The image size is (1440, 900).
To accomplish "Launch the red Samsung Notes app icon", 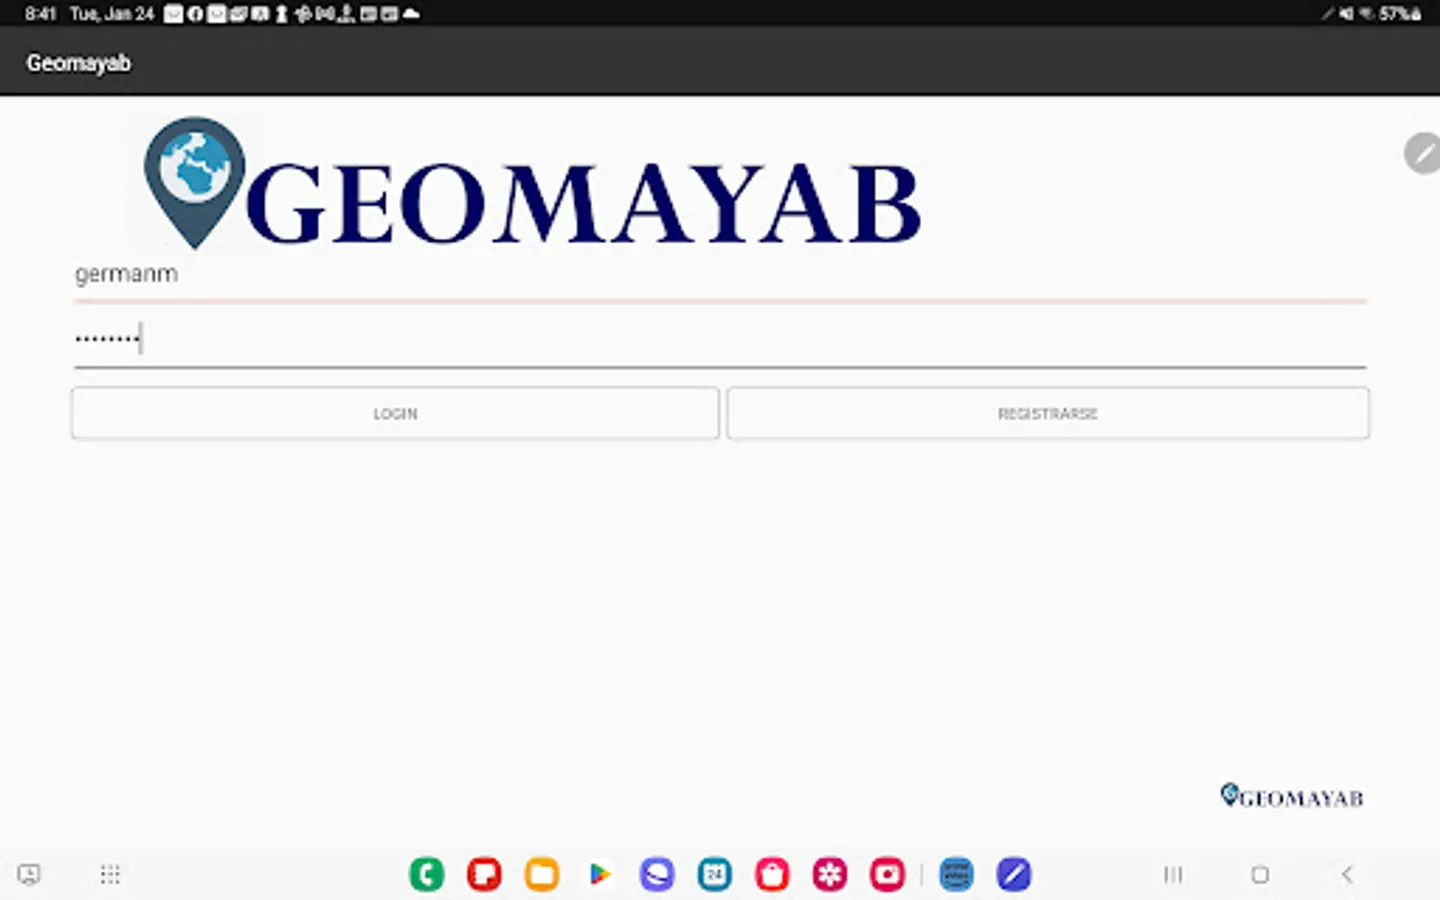I will 485,875.
